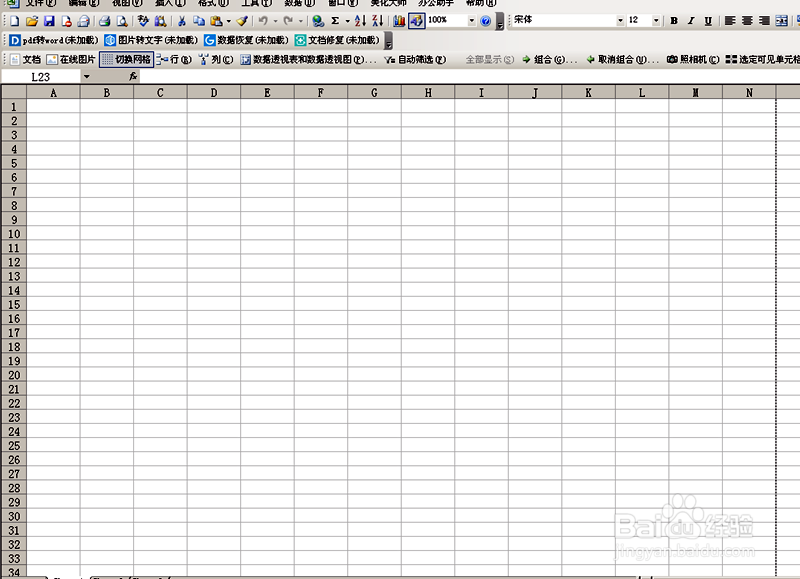Expand the paste options arrow
The image size is (800, 579).
pos(229,21)
